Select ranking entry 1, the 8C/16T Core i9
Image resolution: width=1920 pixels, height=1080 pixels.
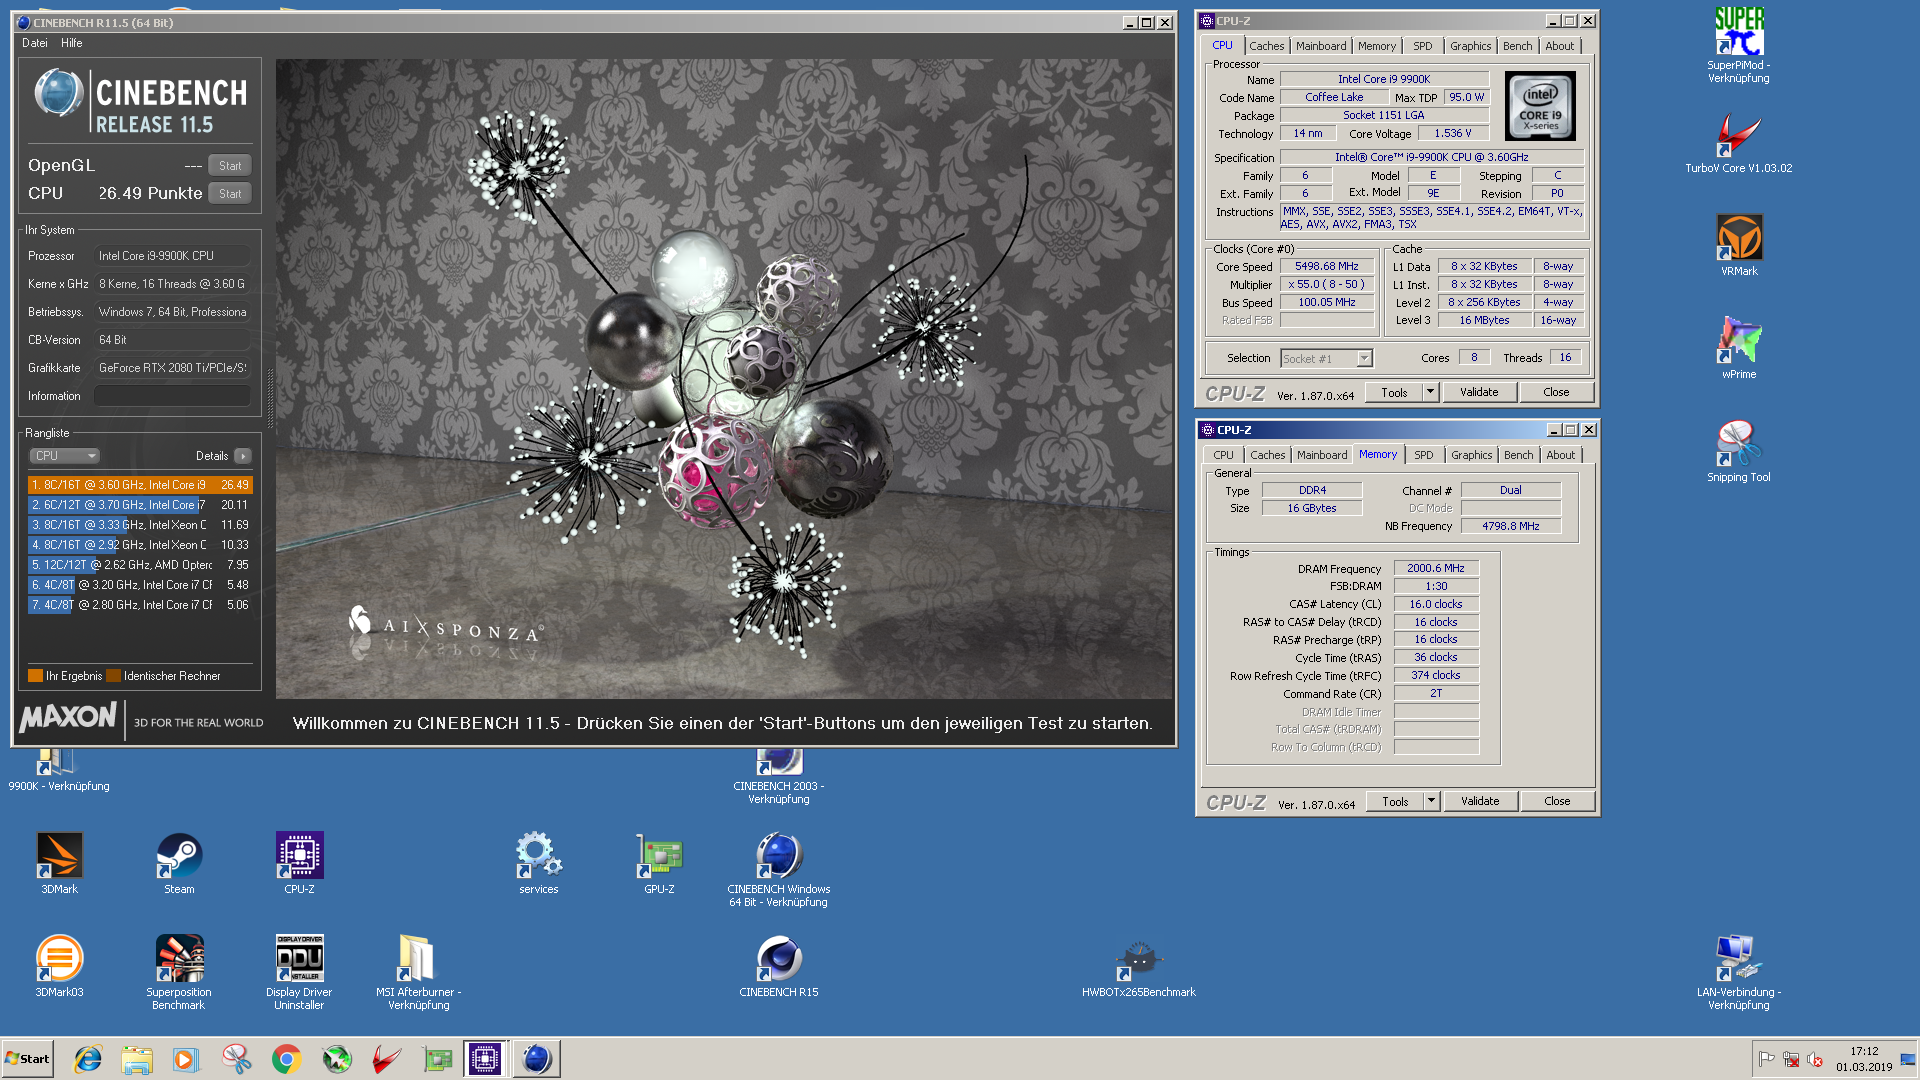[x=140, y=485]
